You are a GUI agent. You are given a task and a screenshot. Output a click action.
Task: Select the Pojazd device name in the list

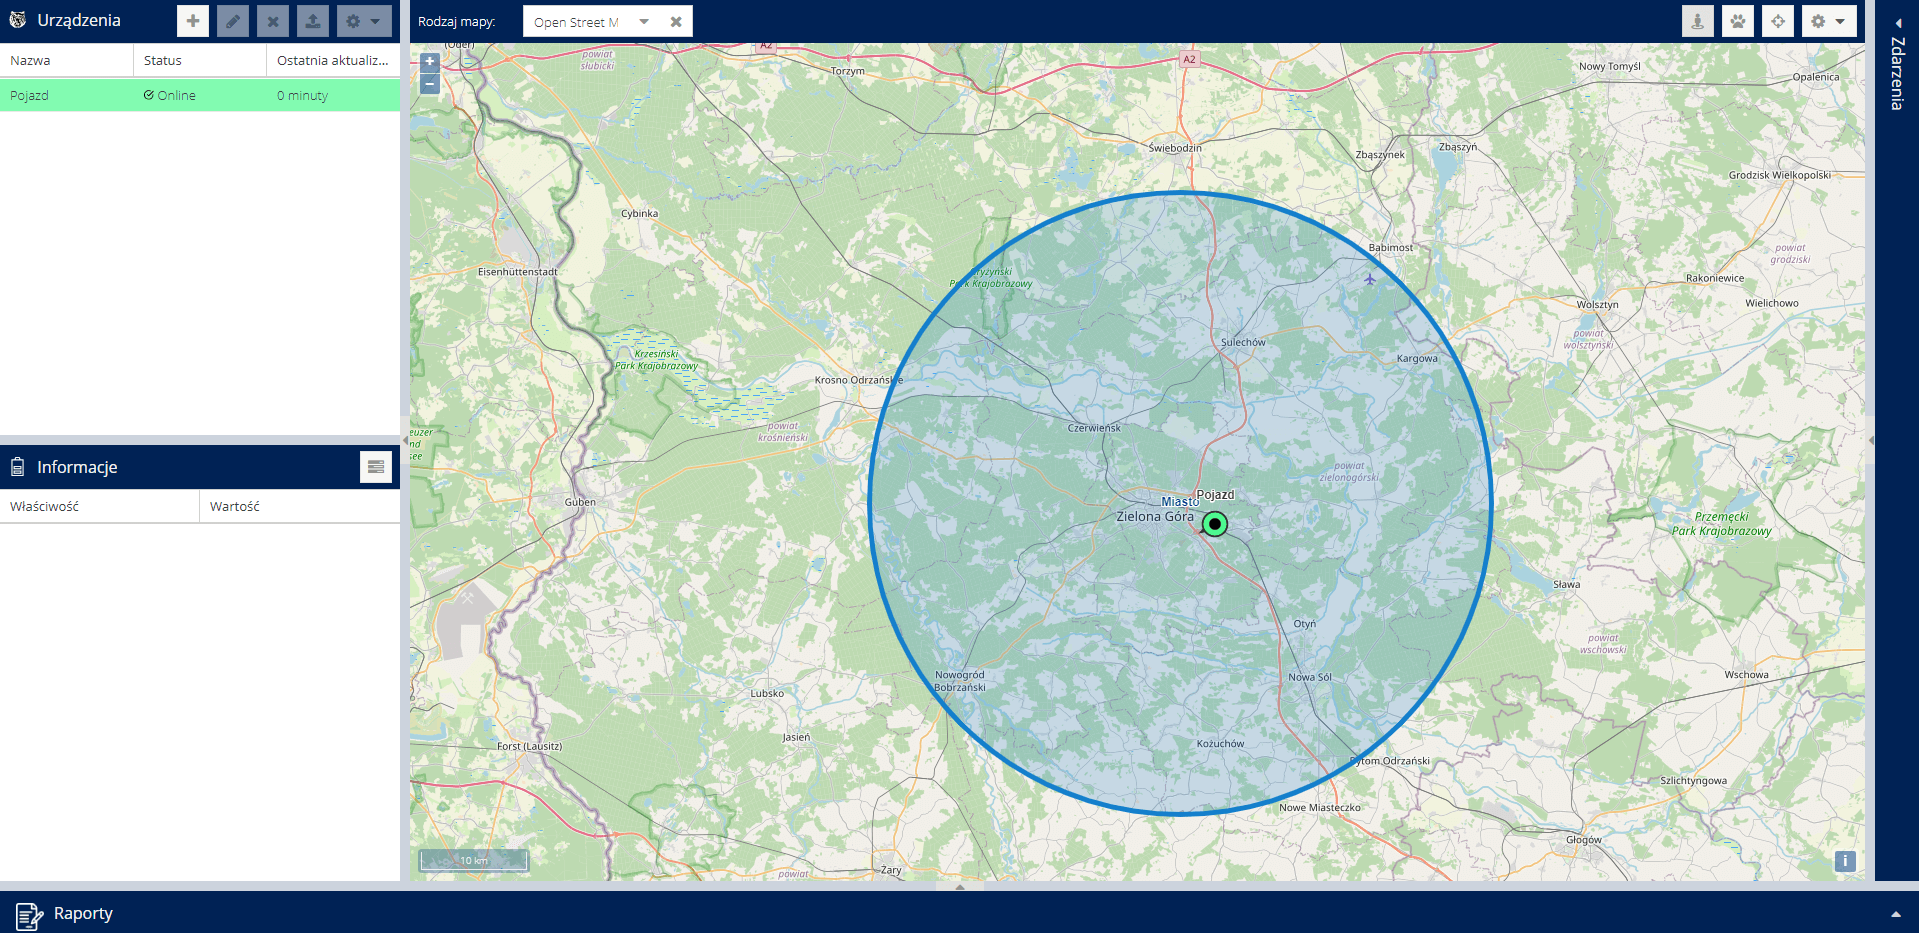[30, 95]
